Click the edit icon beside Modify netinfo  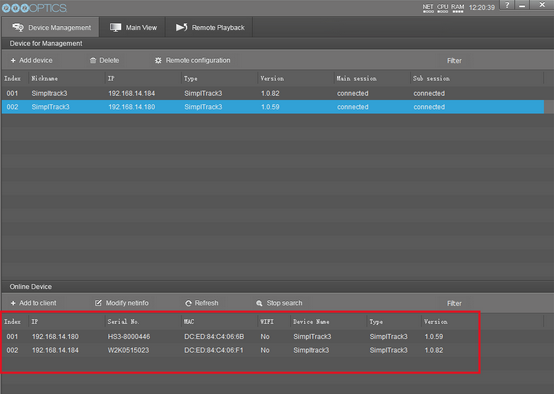point(98,303)
